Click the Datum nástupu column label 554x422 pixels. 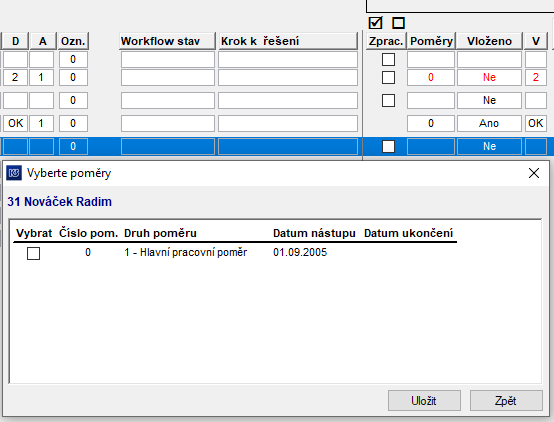314,233
